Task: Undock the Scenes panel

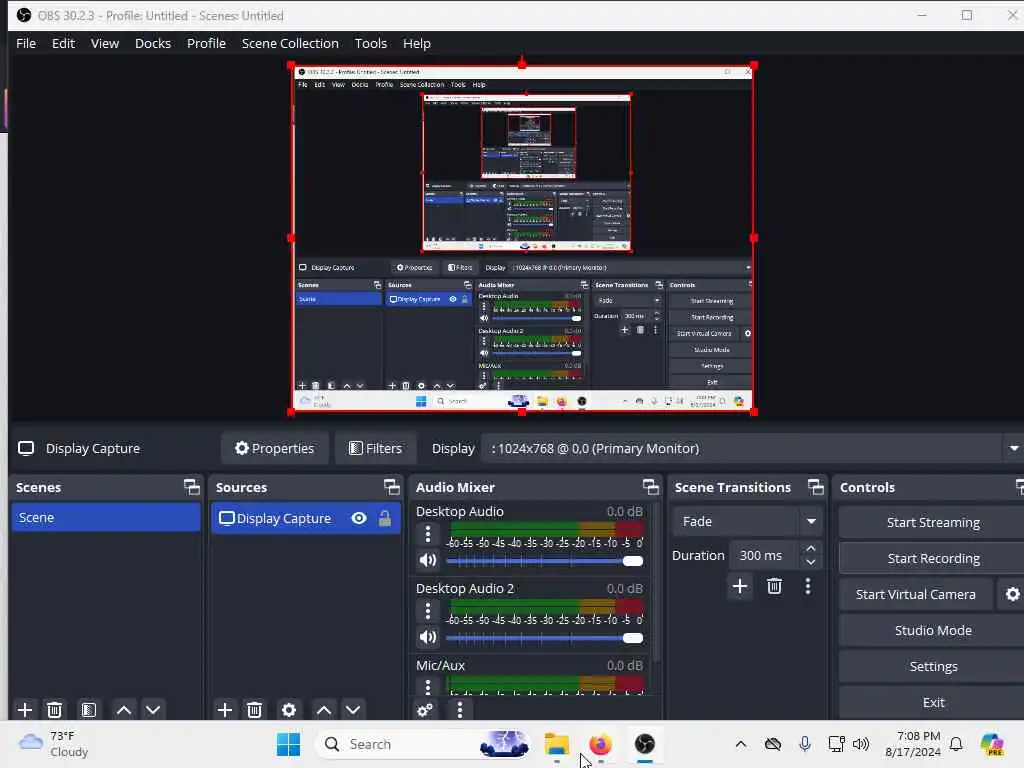Action: [x=191, y=487]
